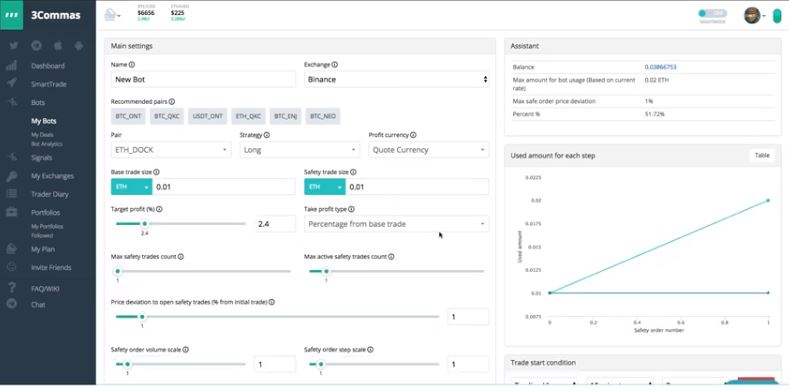
Task: Click info icon beside Price deviation to open safety trades
Action: [272, 302]
